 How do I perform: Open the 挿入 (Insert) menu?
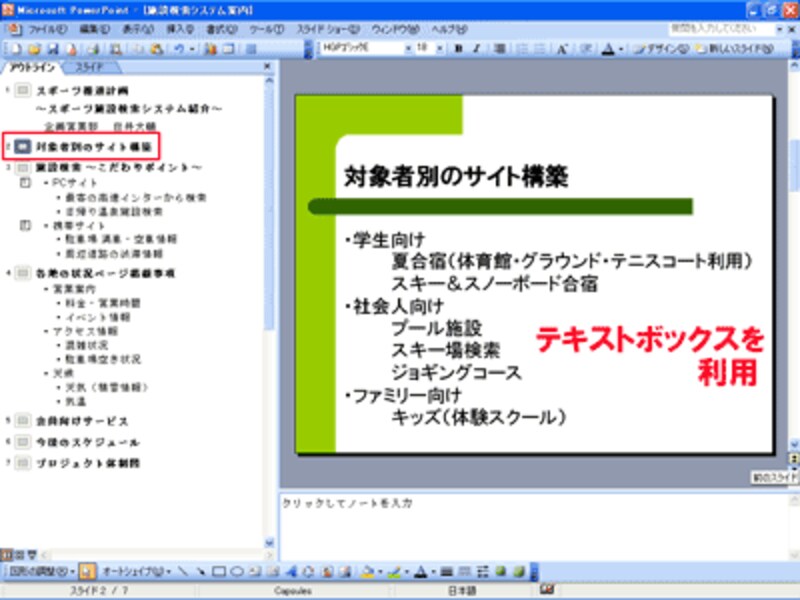point(180,29)
